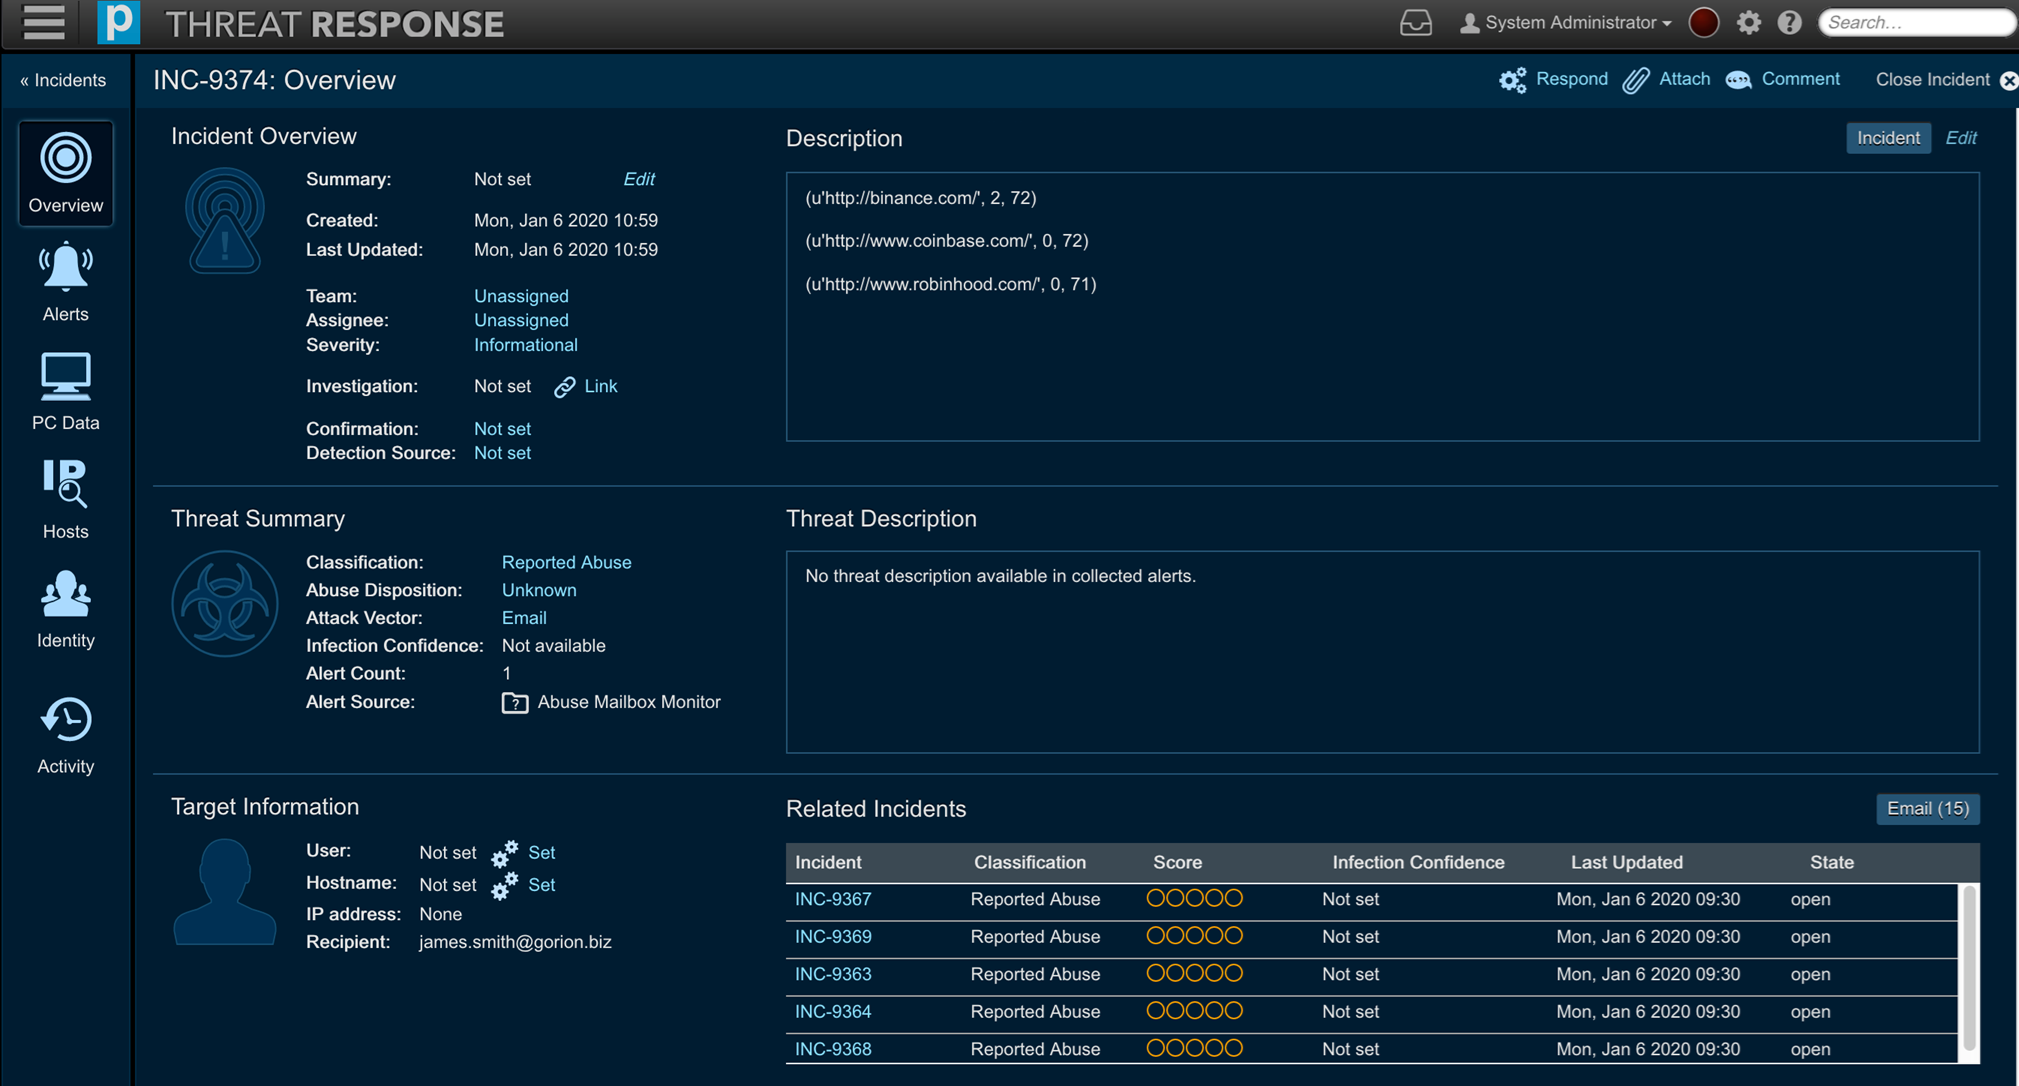Open the hamburger main menu

coord(44,22)
